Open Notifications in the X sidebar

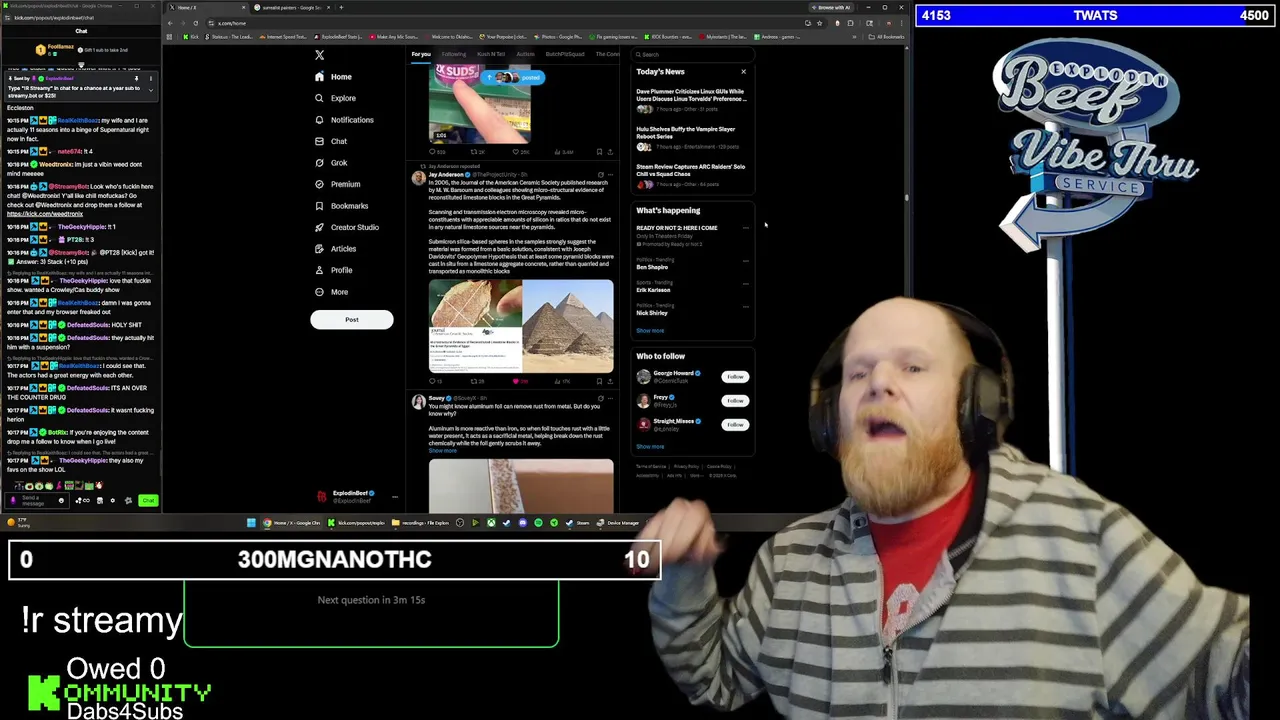point(344,120)
